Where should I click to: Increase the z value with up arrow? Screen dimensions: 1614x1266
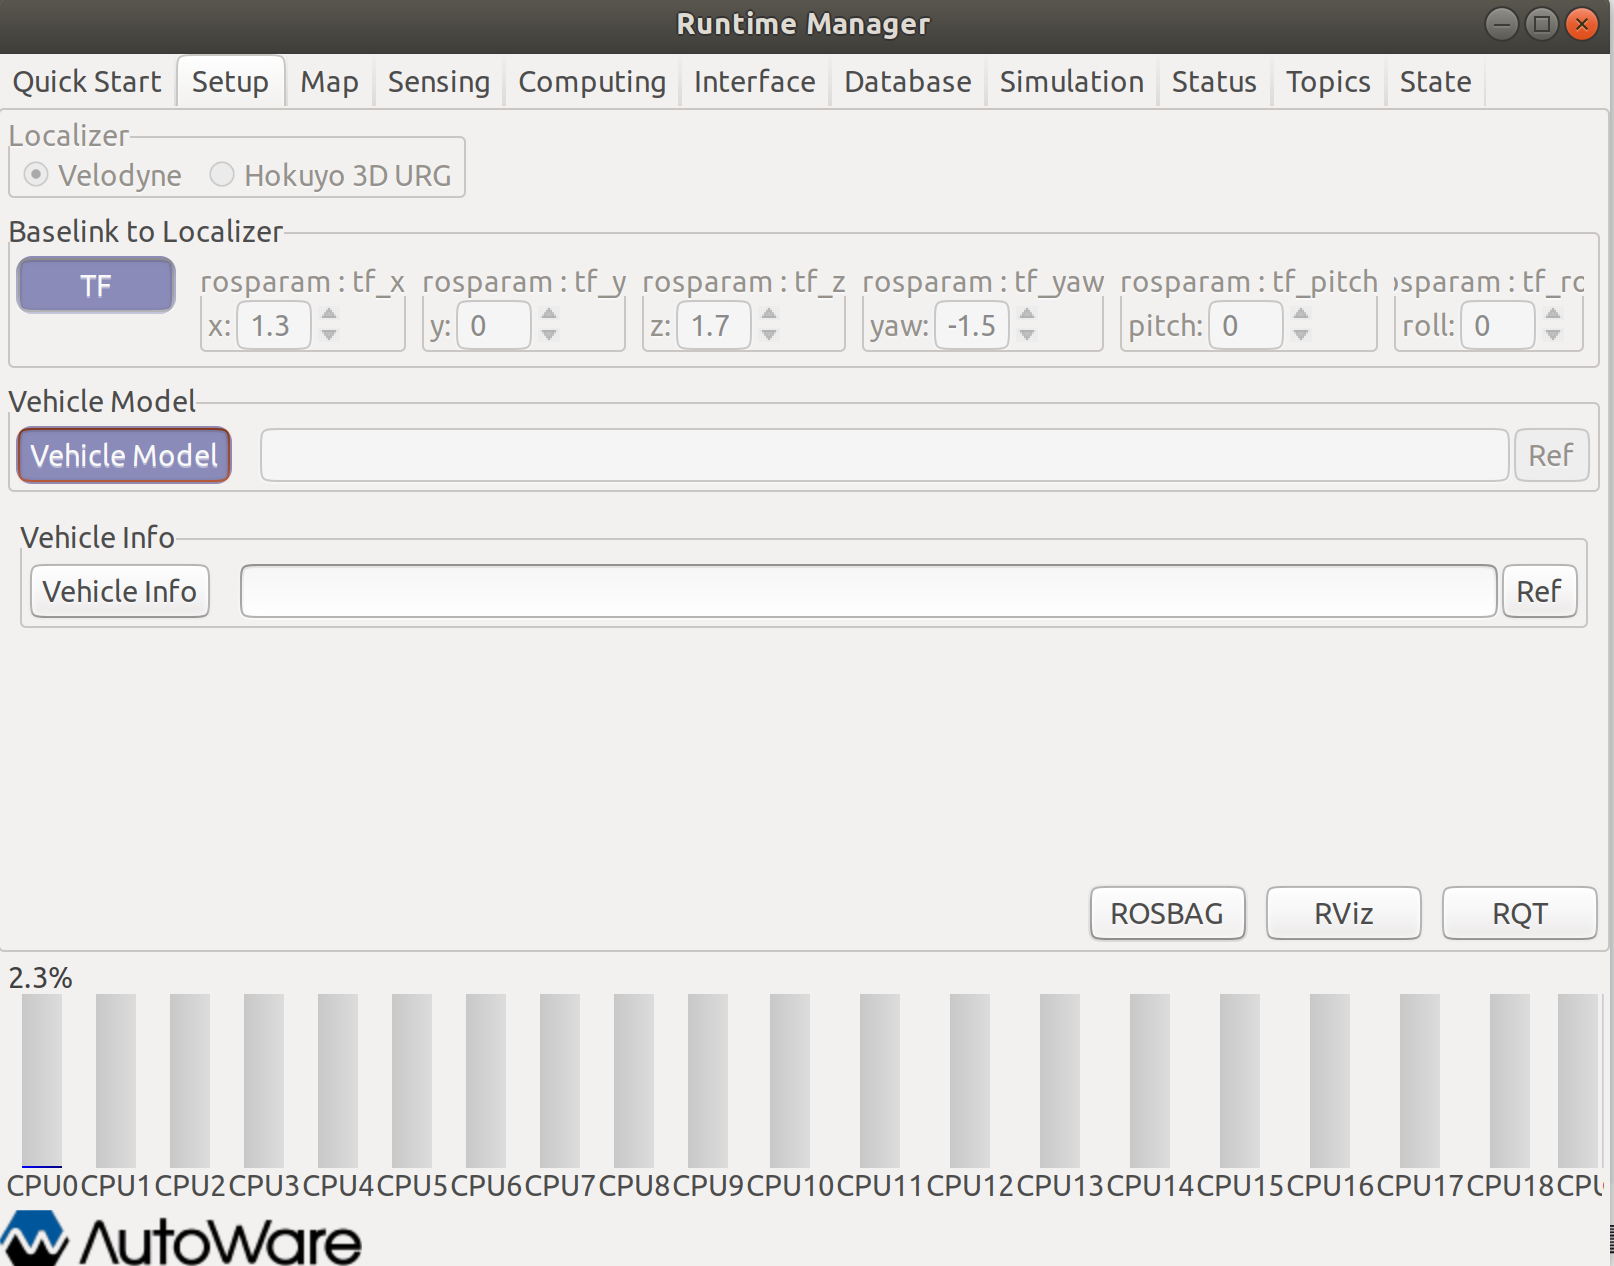[769, 315]
